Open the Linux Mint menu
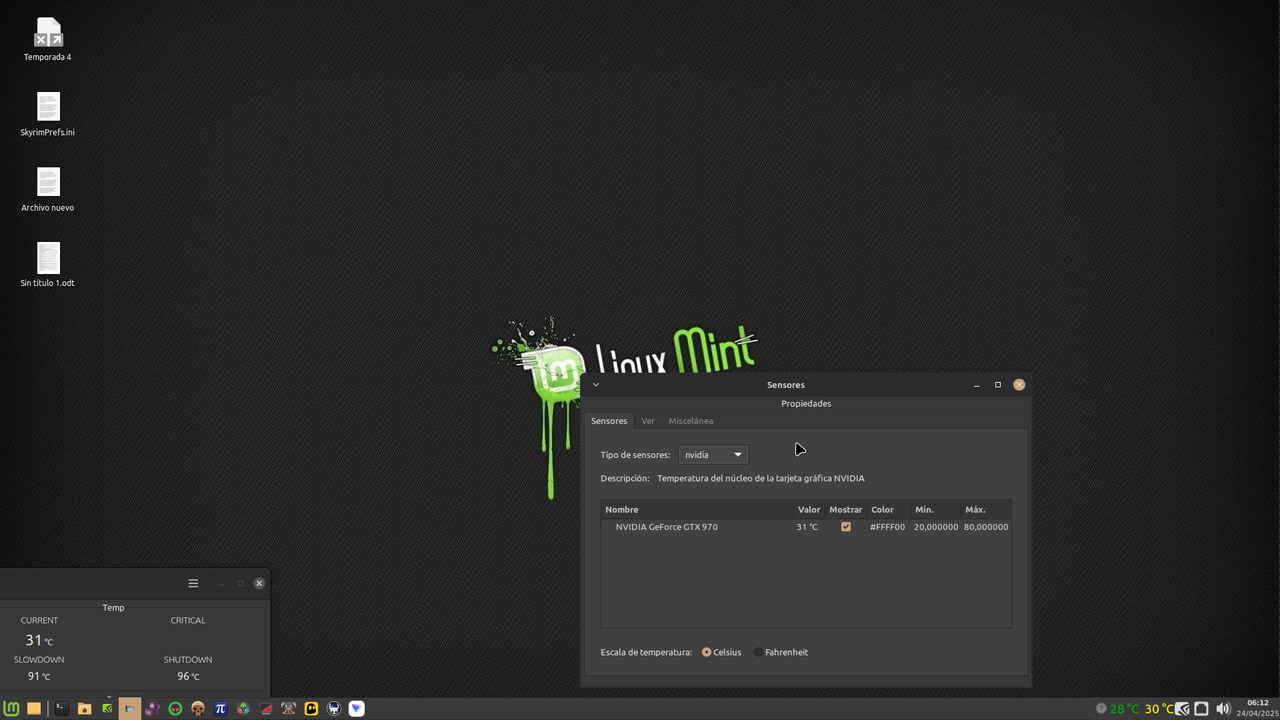Screen dimensions: 1280x720 point(11,708)
